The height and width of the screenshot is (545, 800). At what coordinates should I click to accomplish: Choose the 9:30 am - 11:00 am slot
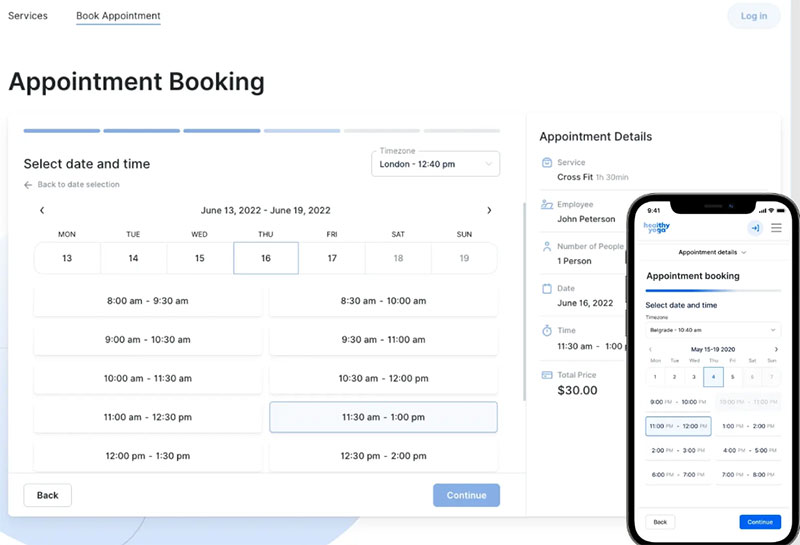point(383,340)
